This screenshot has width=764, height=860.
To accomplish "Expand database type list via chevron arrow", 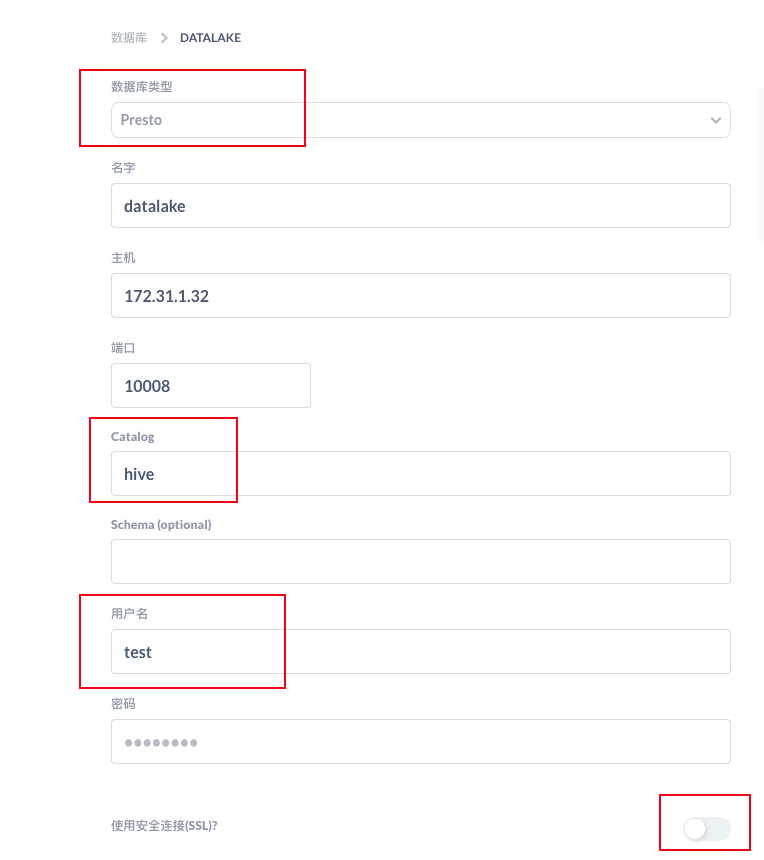I will (x=716, y=120).
